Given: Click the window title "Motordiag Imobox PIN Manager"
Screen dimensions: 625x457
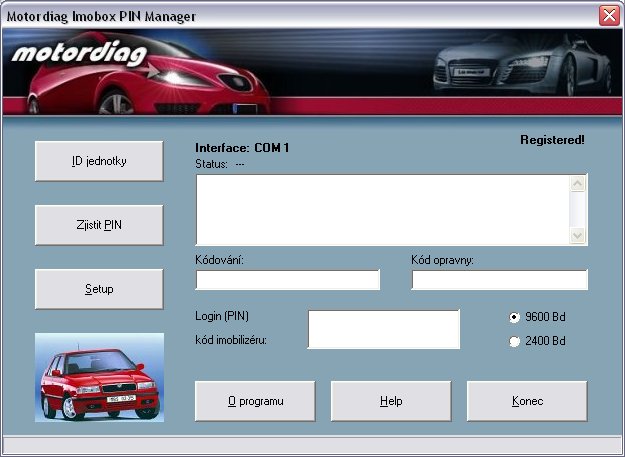Looking at the screenshot, I should click(101, 17).
